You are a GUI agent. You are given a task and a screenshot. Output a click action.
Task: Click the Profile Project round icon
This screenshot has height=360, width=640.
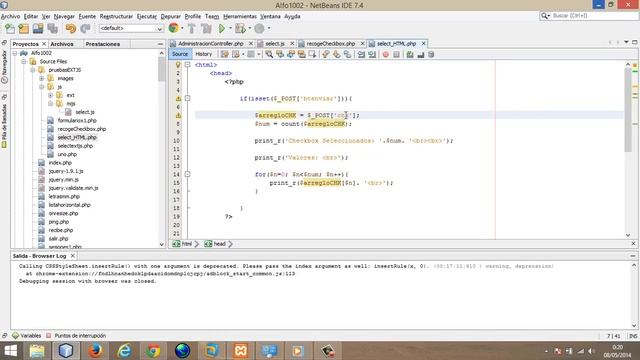[x=260, y=28]
